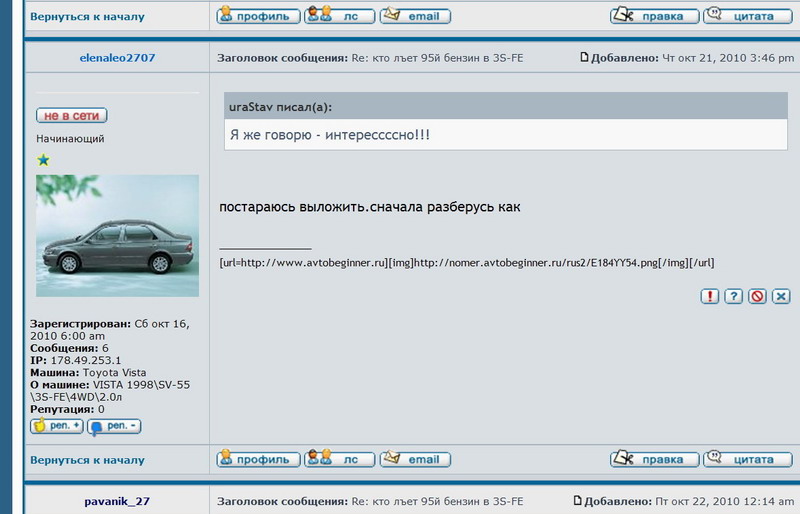Click the blue star rank icon

click(43, 160)
